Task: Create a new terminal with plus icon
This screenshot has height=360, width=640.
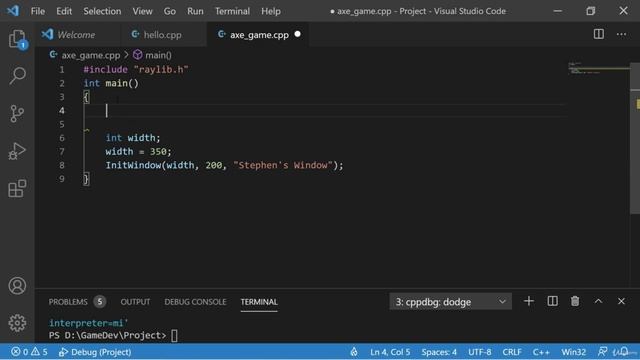Action: (529, 301)
